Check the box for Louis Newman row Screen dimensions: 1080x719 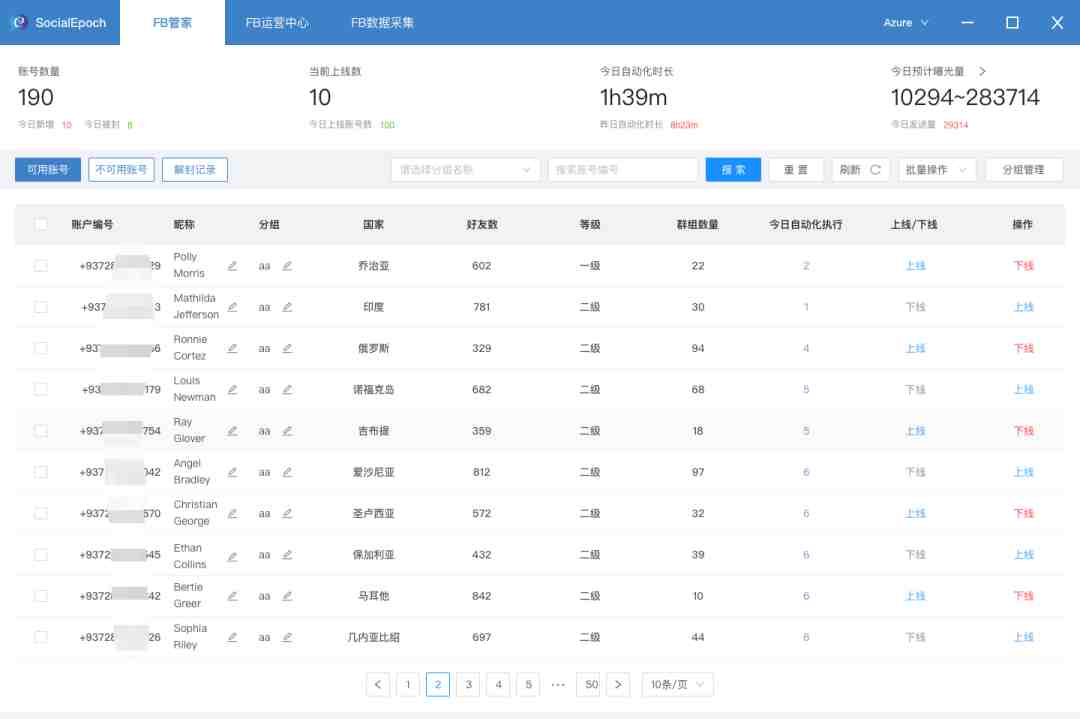pos(41,390)
